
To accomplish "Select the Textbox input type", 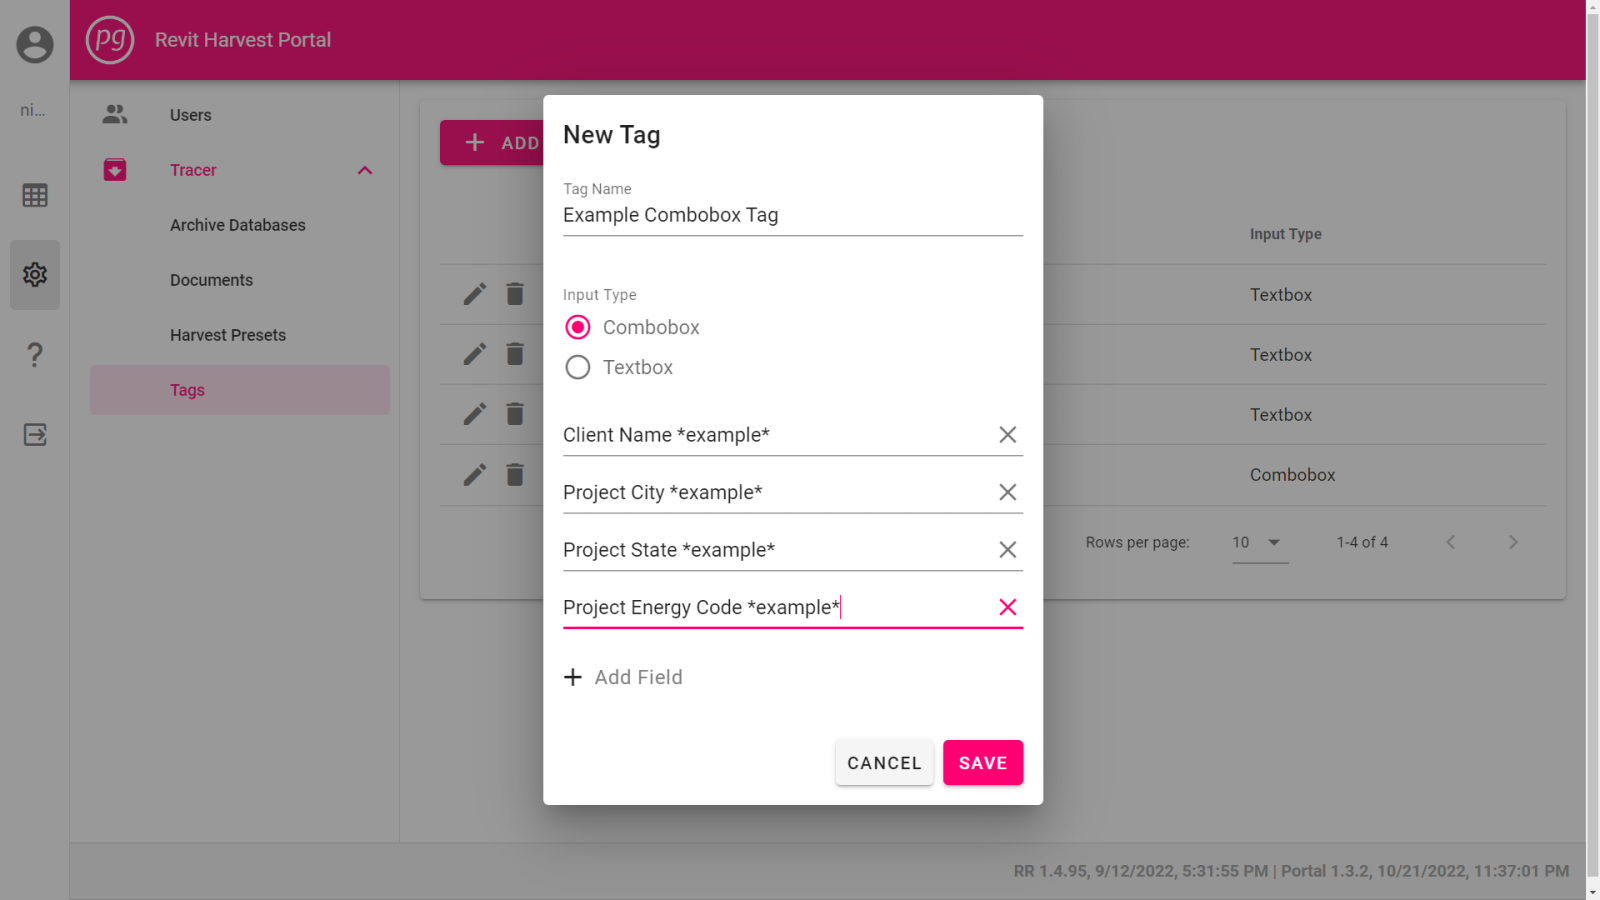I will 577,367.
